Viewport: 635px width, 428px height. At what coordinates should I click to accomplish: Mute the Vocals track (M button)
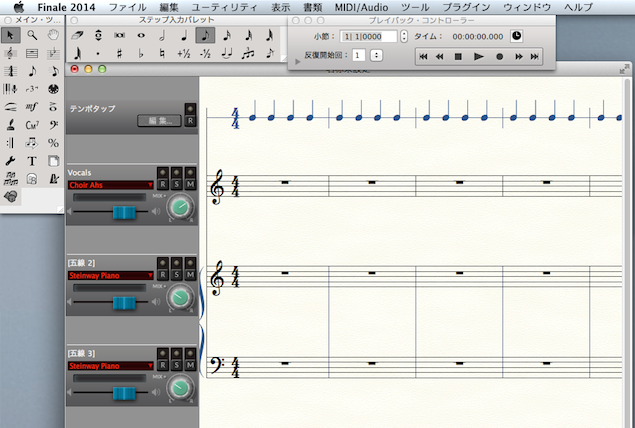[x=190, y=184]
